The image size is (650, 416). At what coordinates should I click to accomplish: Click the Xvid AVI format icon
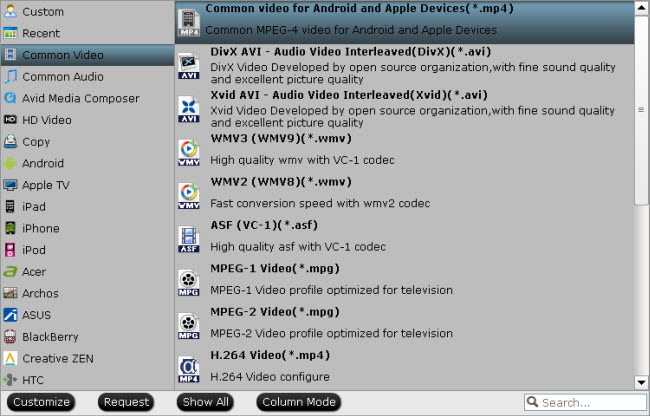coord(189,109)
